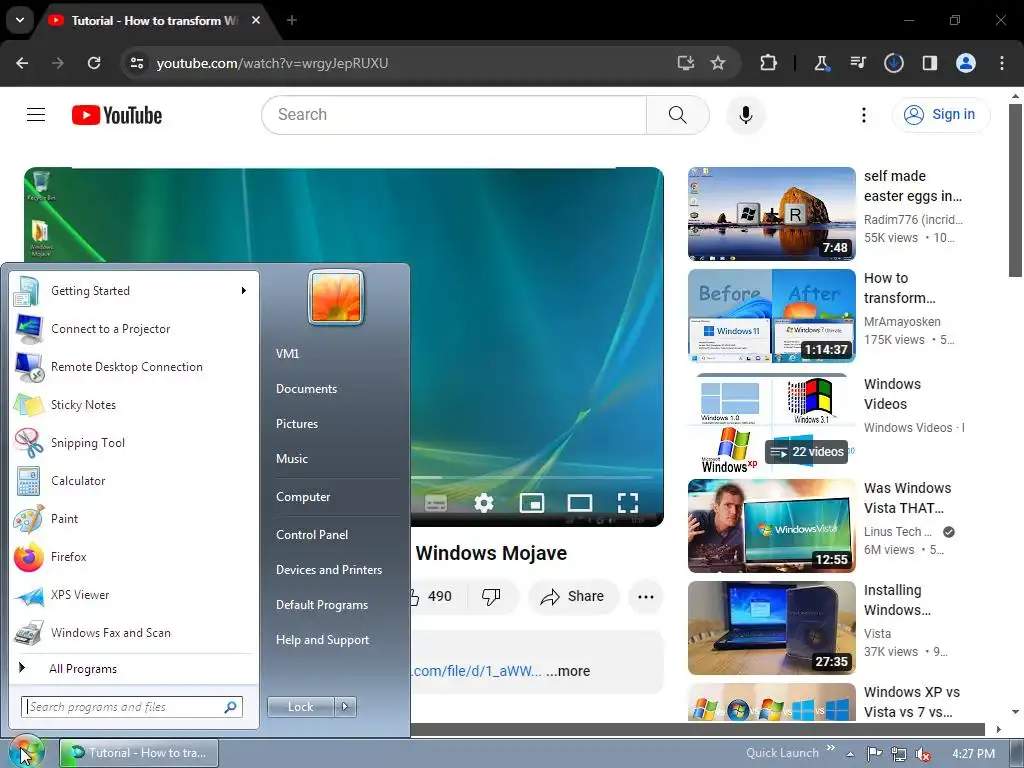Image resolution: width=1024 pixels, height=768 pixels.
Task: Click the muted volume tray icon
Action: [x=923, y=754]
